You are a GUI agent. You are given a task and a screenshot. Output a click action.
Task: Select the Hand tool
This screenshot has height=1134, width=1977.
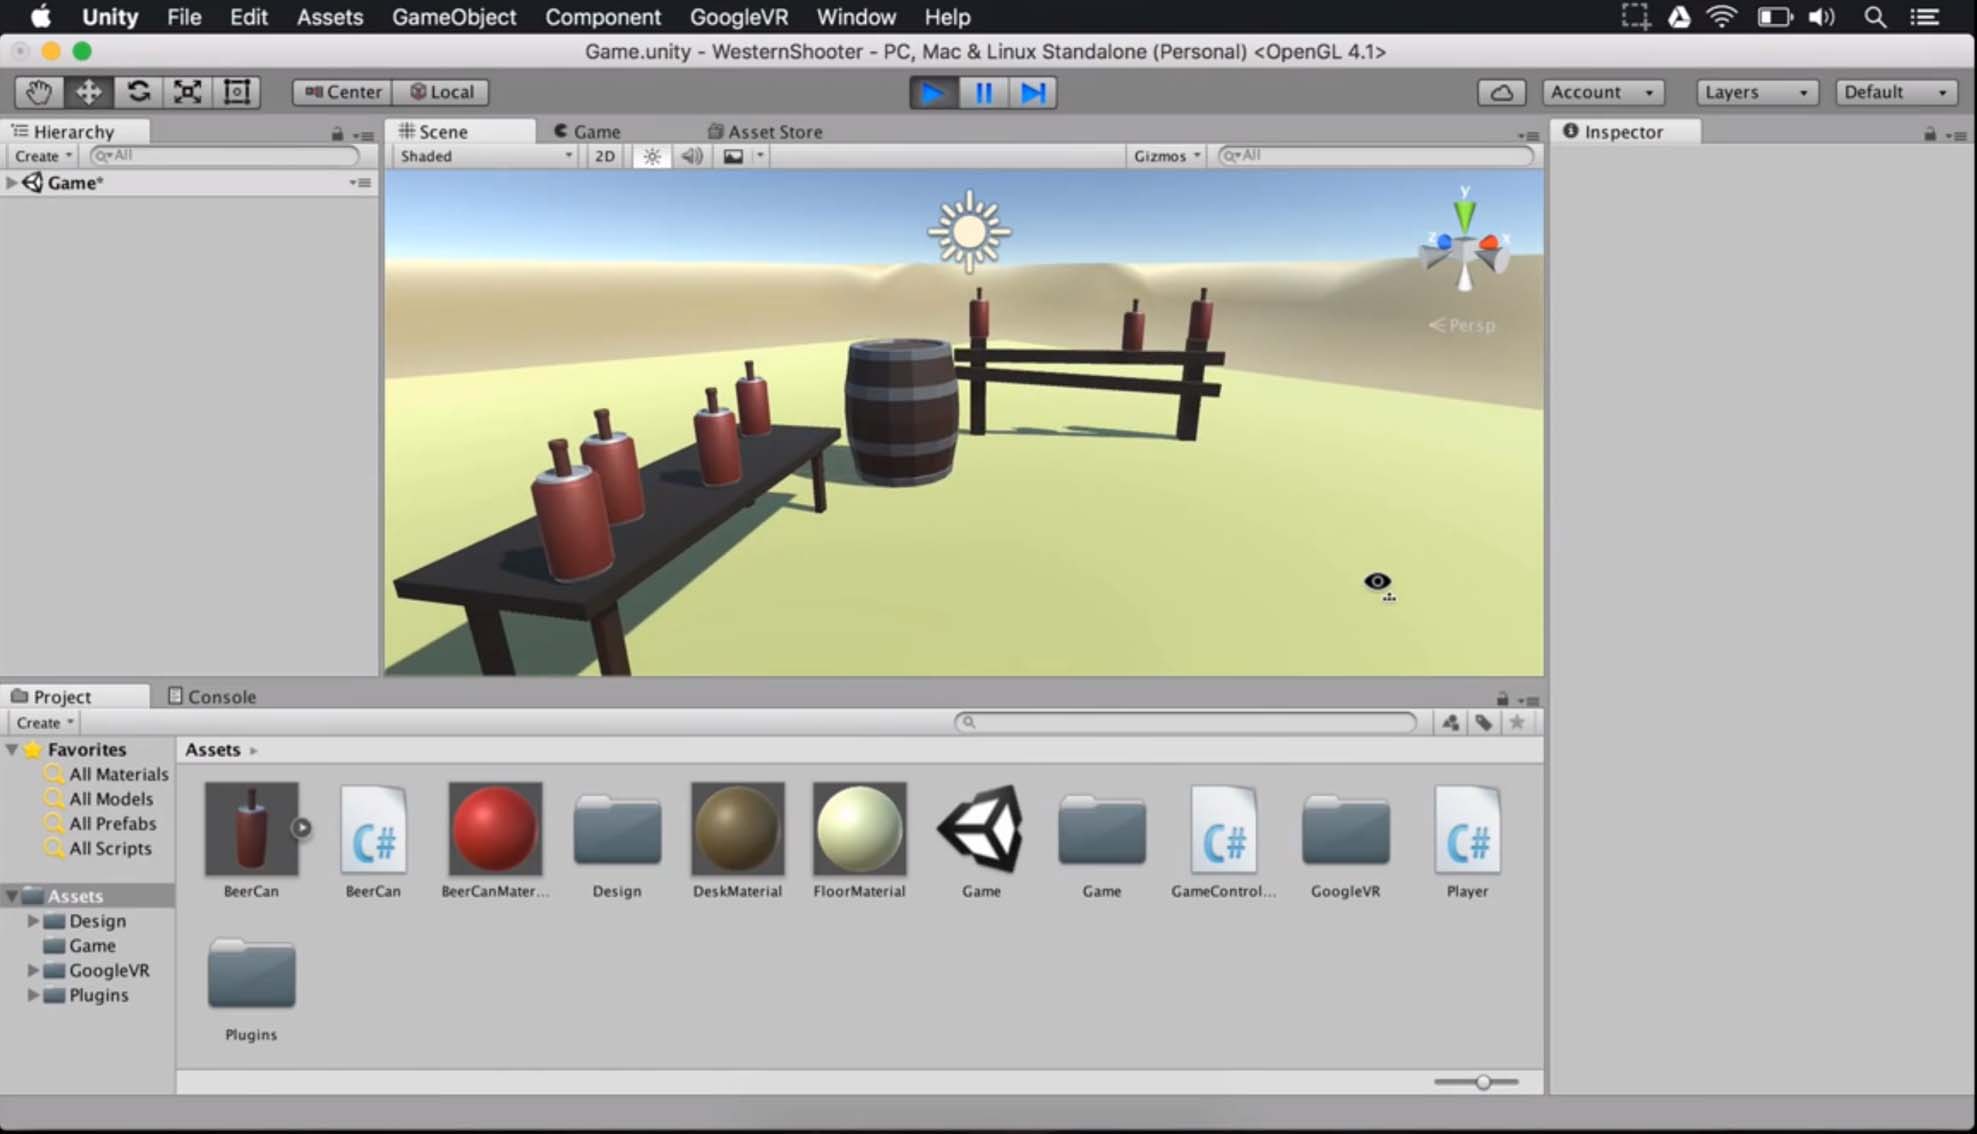click(x=38, y=91)
